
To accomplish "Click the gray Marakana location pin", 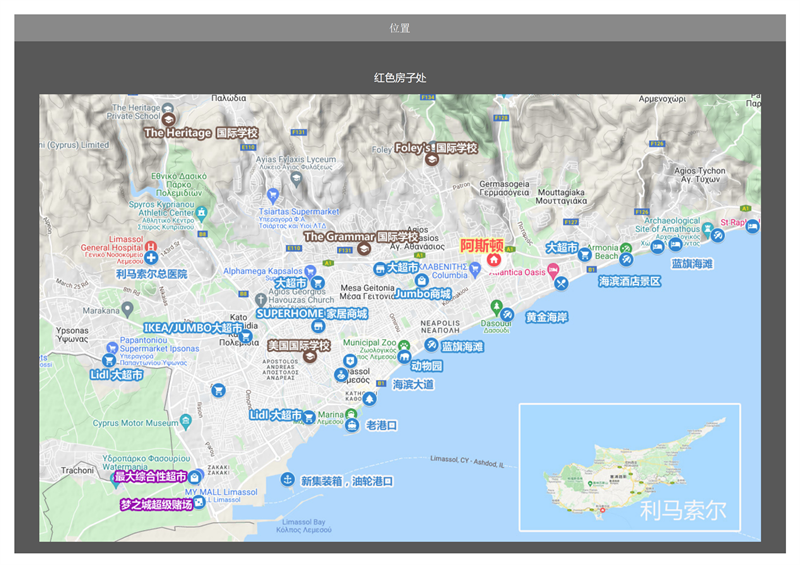I will click(x=128, y=309).
